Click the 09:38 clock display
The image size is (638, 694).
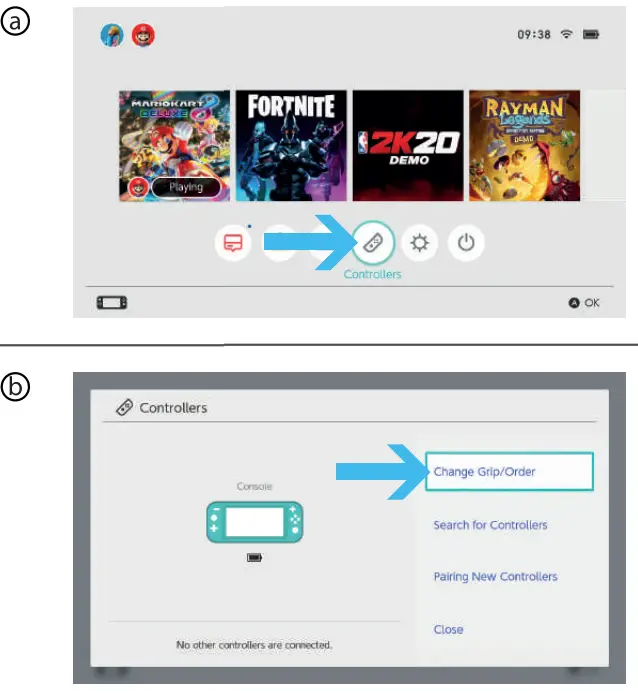(534, 35)
